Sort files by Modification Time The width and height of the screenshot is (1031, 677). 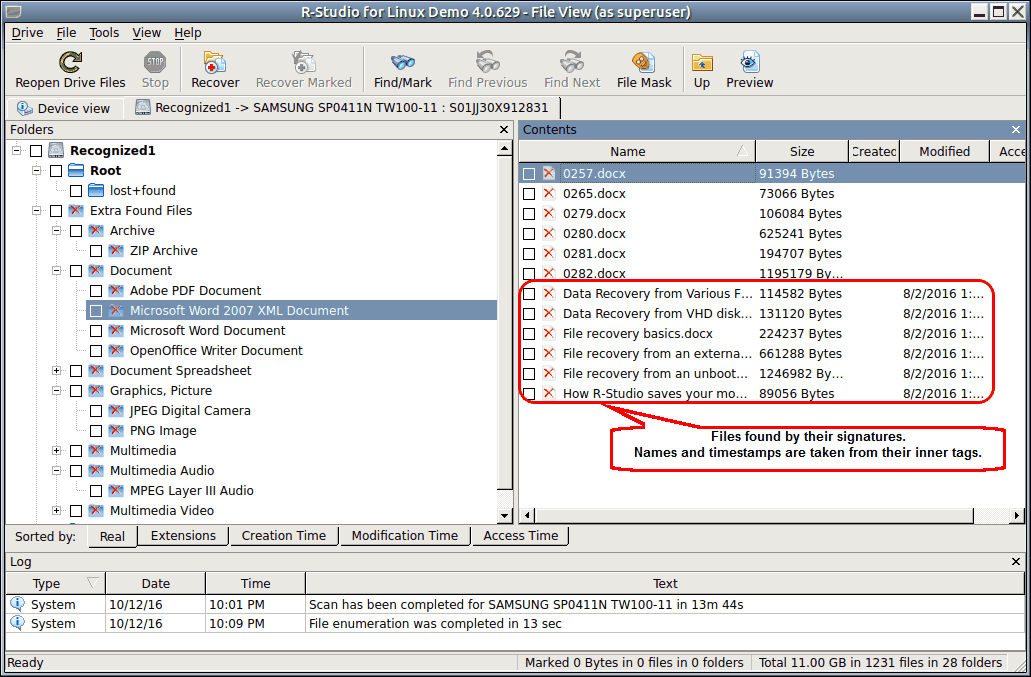point(404,536)
